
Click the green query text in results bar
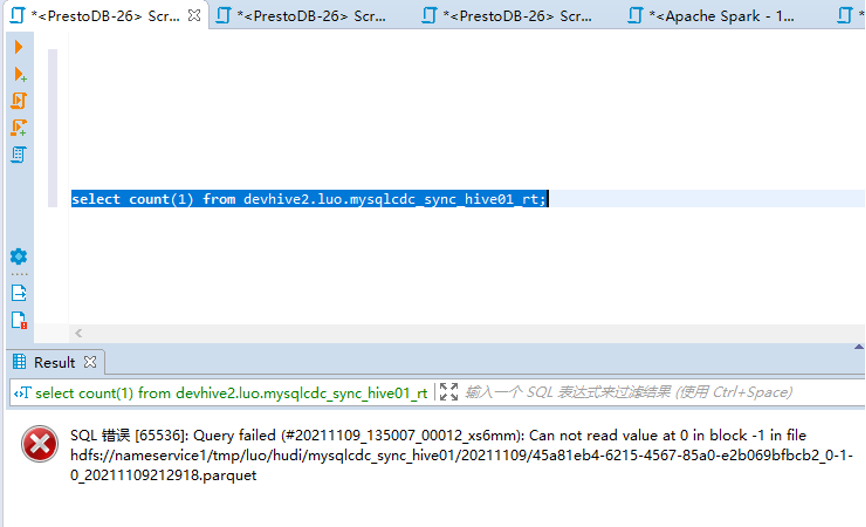pyautogui.click(x=231, y=393)
